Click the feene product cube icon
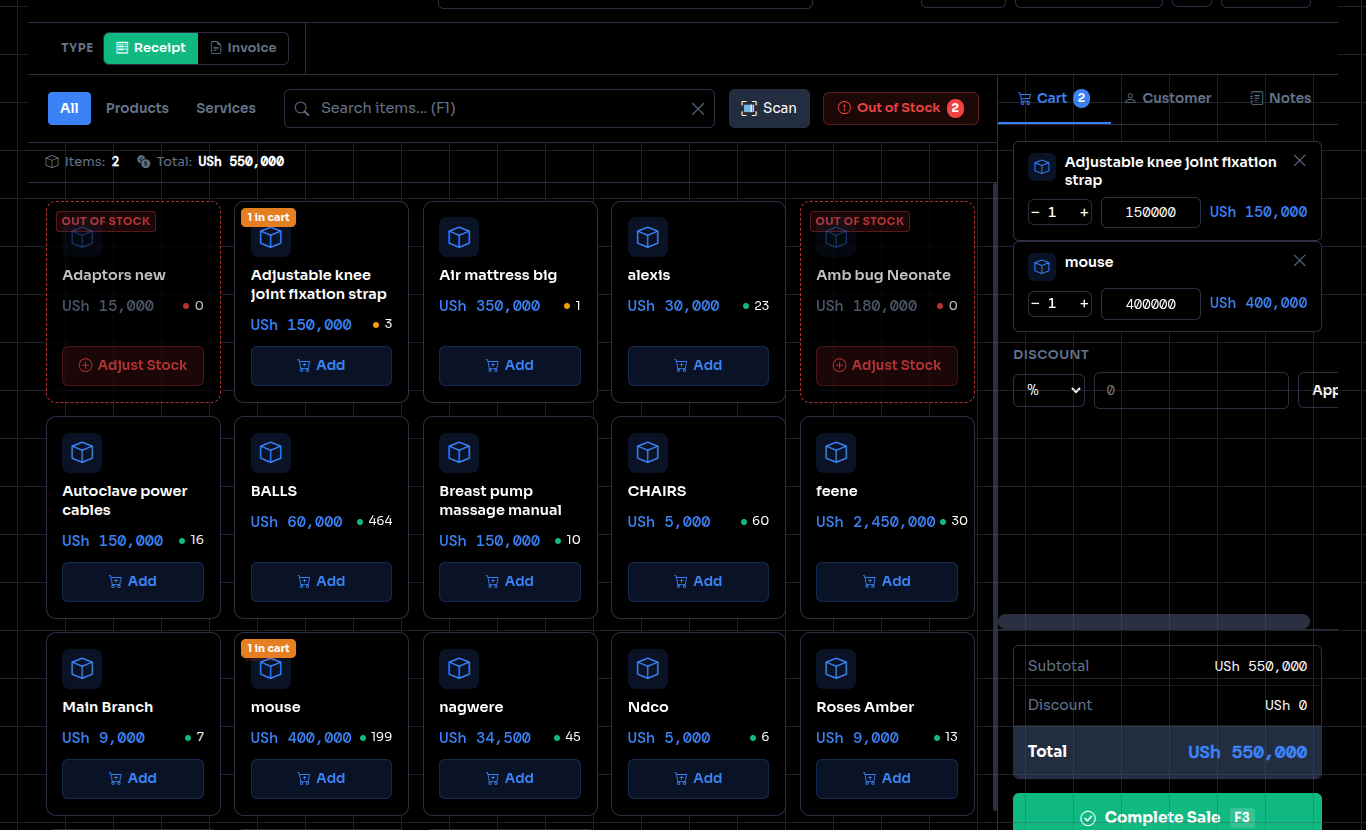1366x830 pixels. point(836,453)
